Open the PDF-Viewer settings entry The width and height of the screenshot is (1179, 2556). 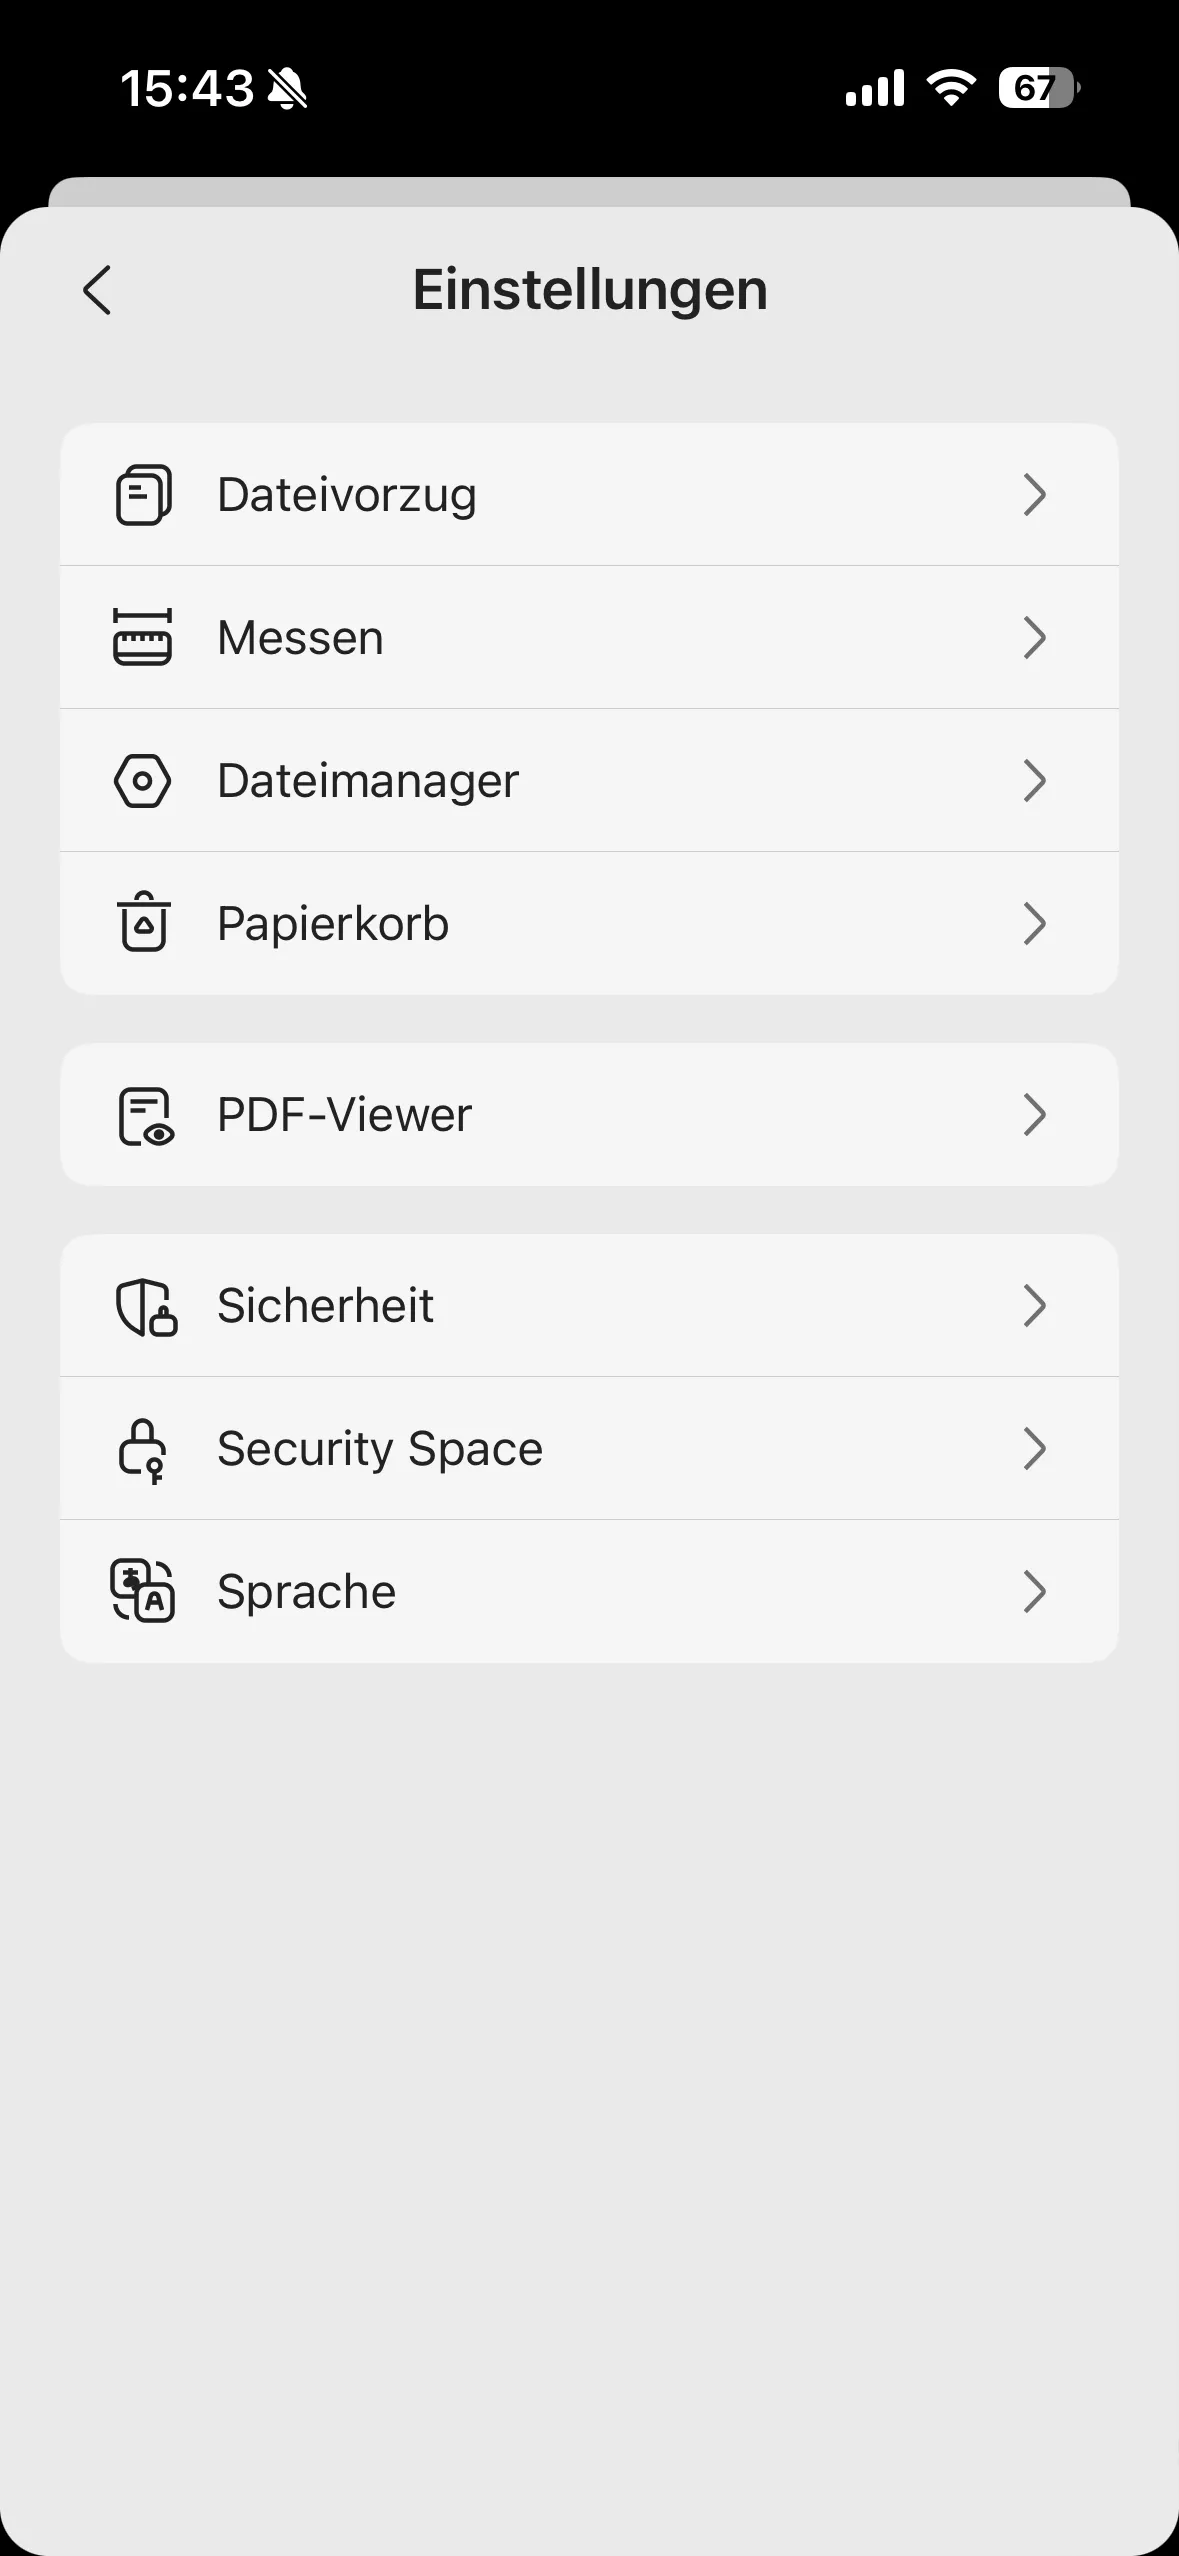pyautogui.click(x=344, y=1115)
